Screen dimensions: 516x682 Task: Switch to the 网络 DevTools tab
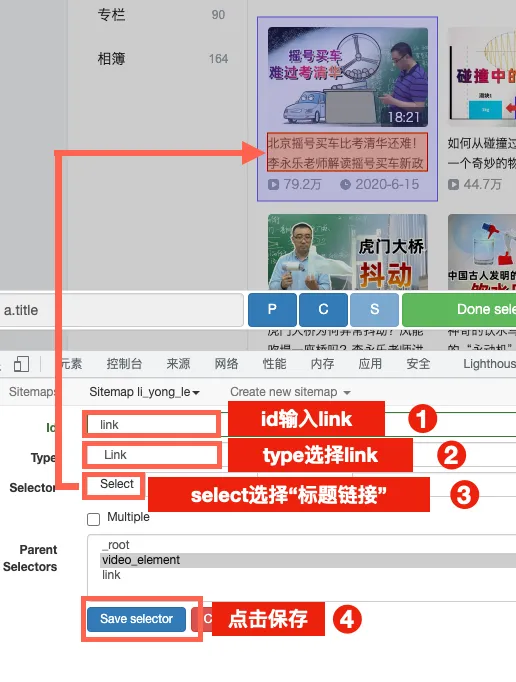click(226, 364)
